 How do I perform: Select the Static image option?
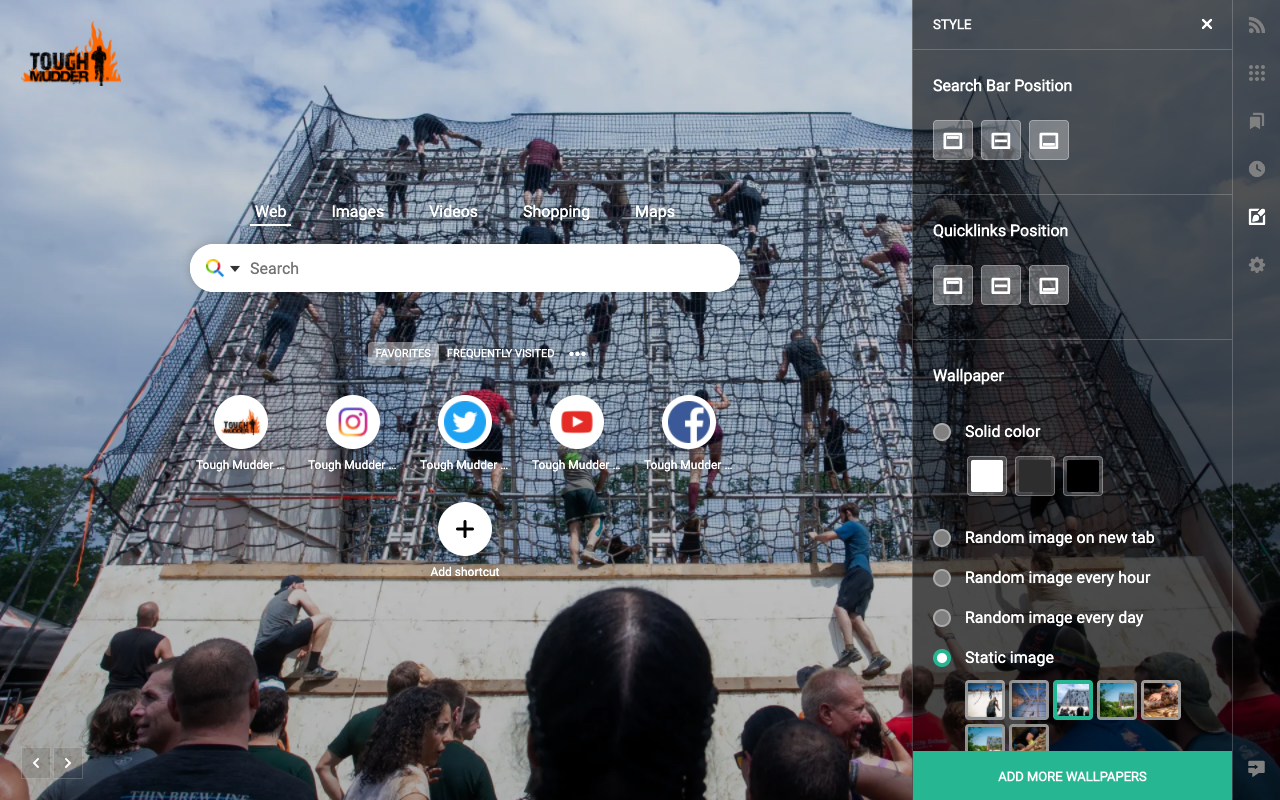(x=942, y=658)
